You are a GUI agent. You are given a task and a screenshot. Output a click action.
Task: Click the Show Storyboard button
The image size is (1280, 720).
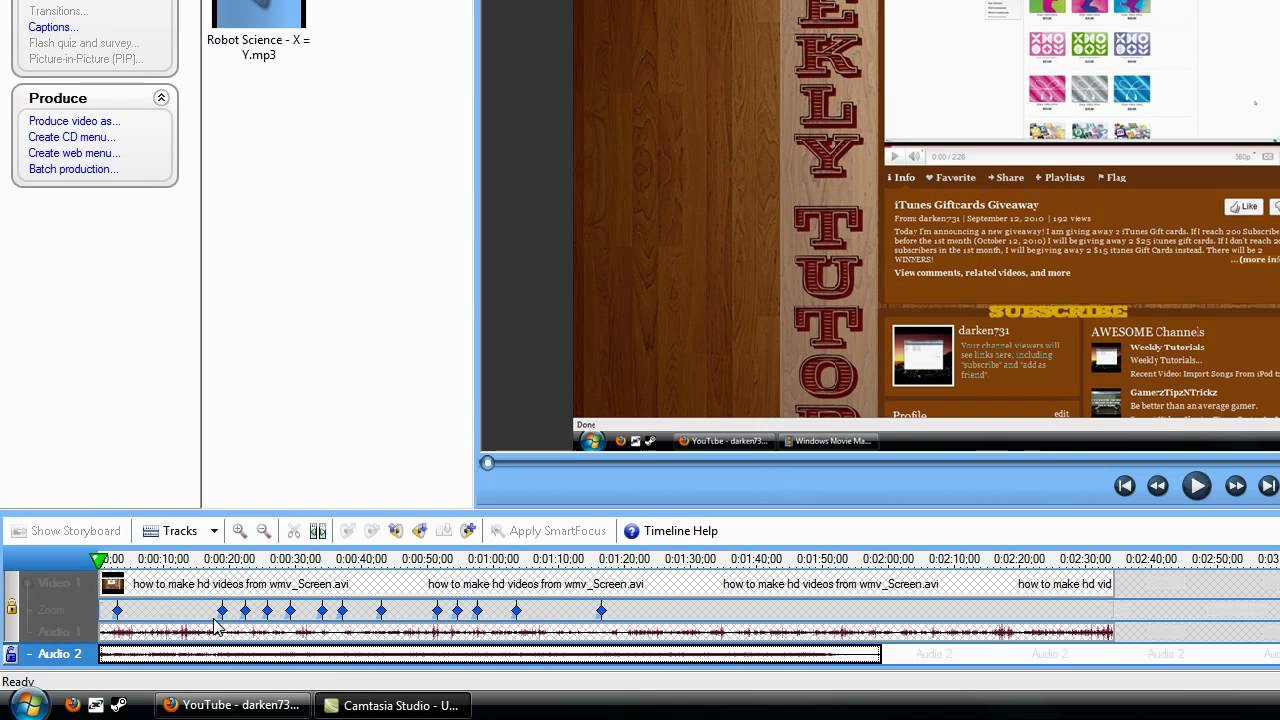coord(66,531)
